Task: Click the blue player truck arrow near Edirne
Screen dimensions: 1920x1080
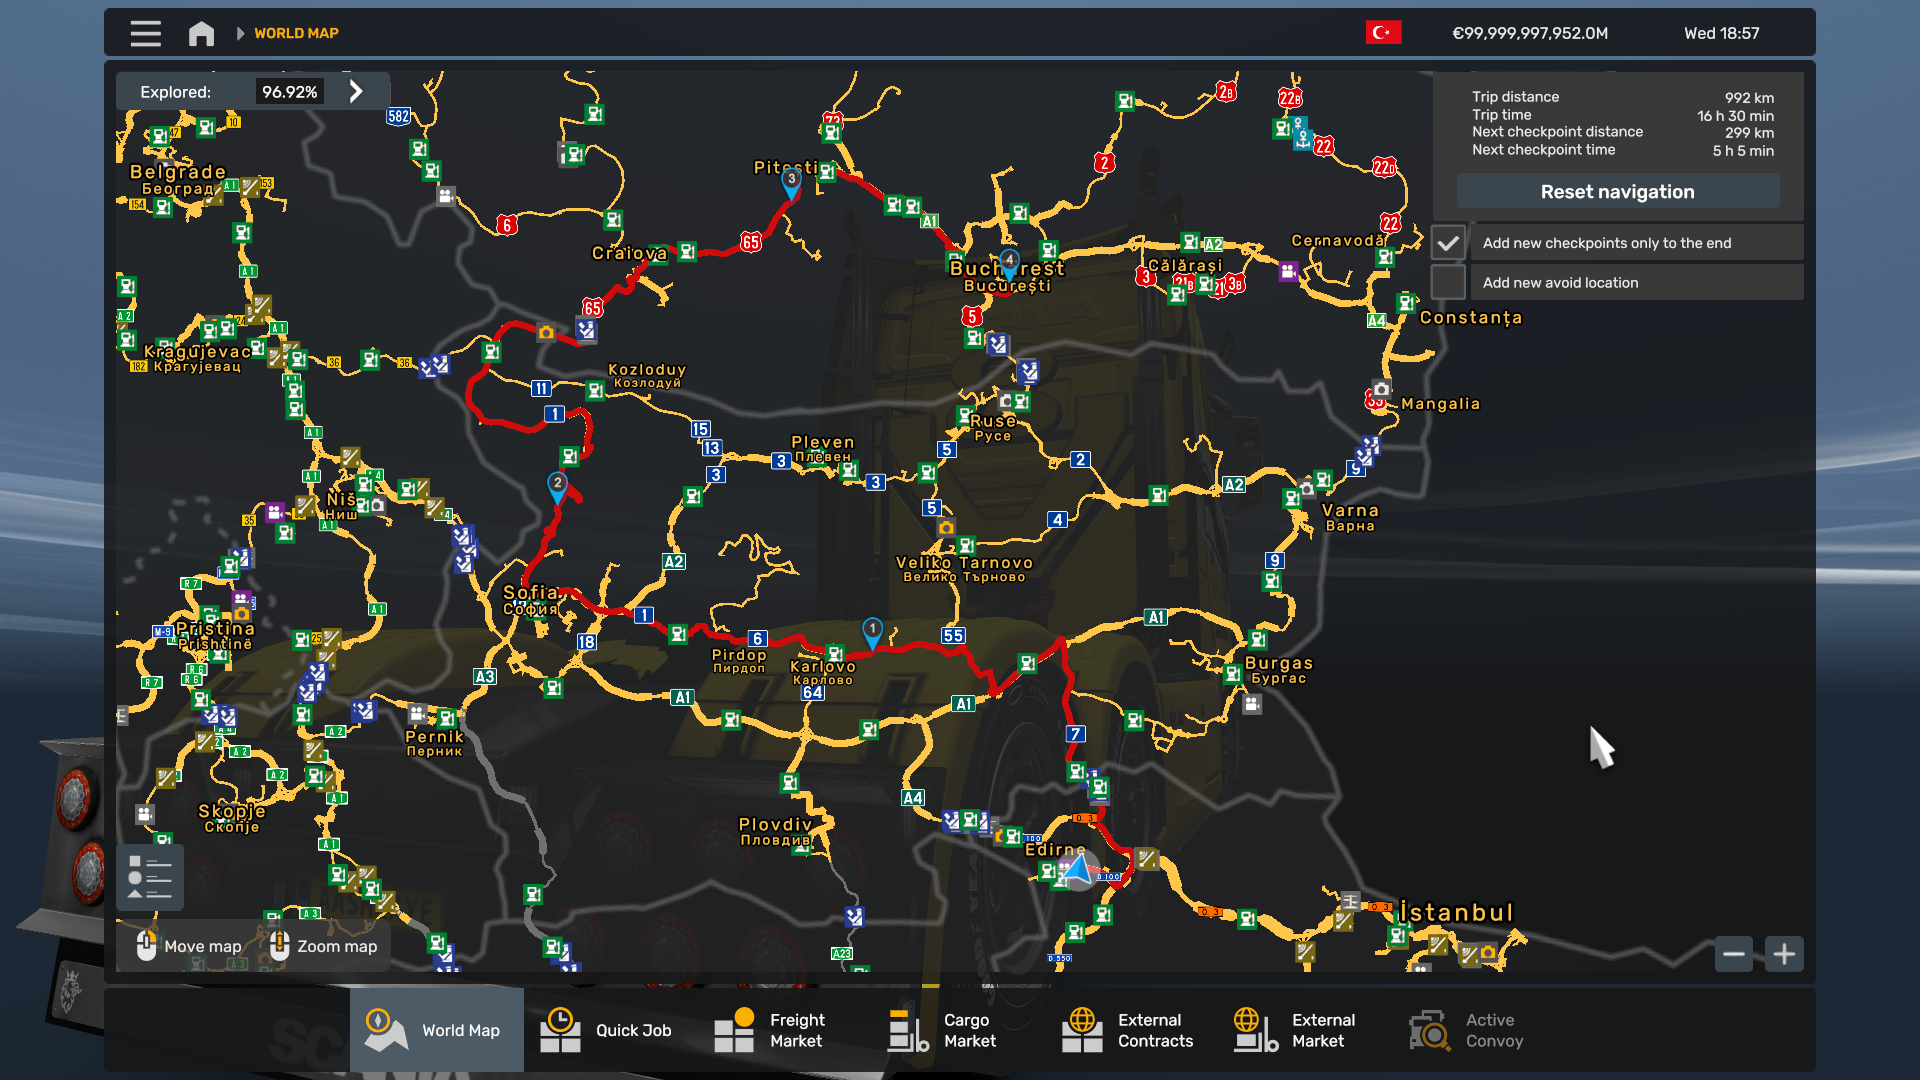Action: click(x=1079, y=869)
